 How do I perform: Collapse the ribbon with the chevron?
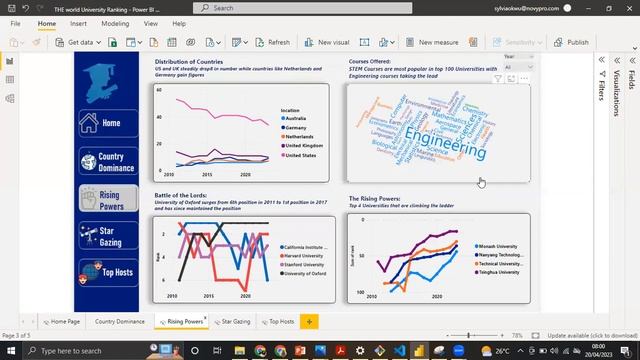coord(635,49)
